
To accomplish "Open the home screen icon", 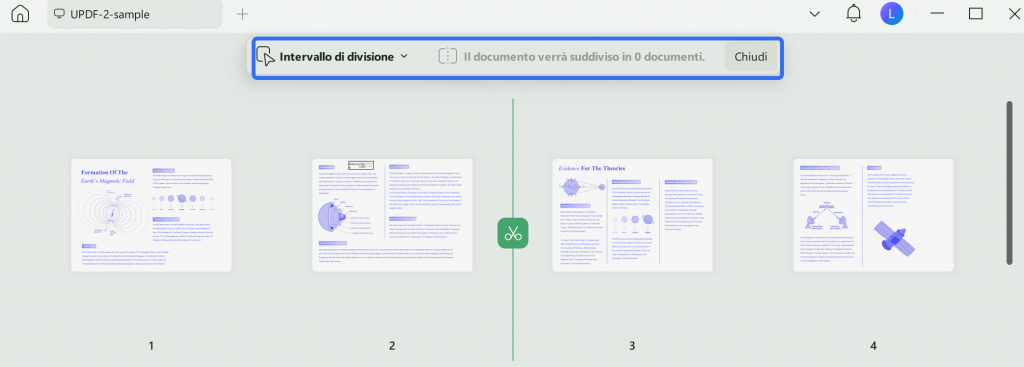I will [20, 14].
